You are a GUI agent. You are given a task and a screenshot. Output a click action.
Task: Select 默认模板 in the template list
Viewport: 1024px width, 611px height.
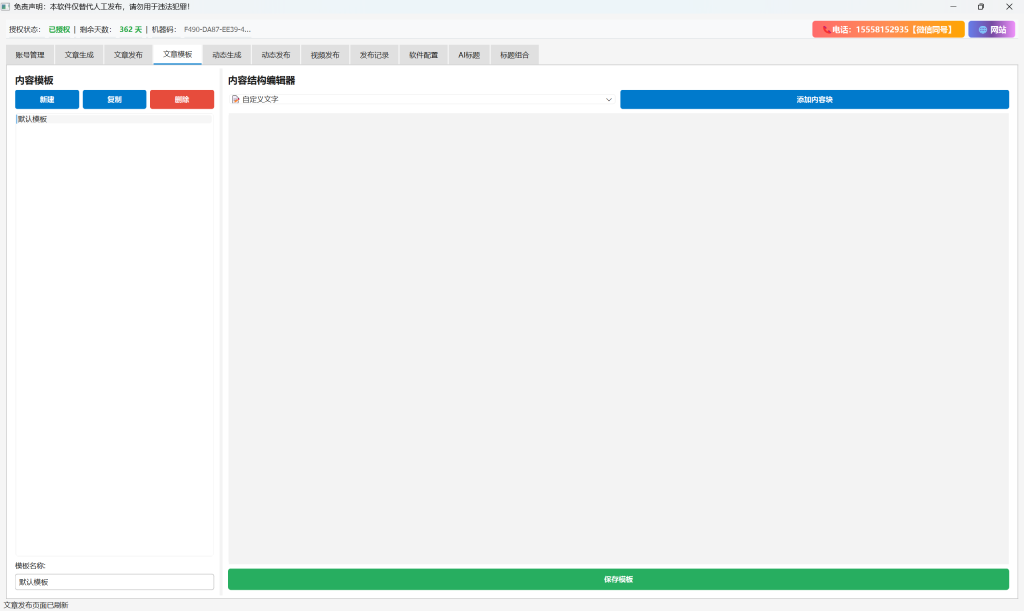[x=113, y=119]
